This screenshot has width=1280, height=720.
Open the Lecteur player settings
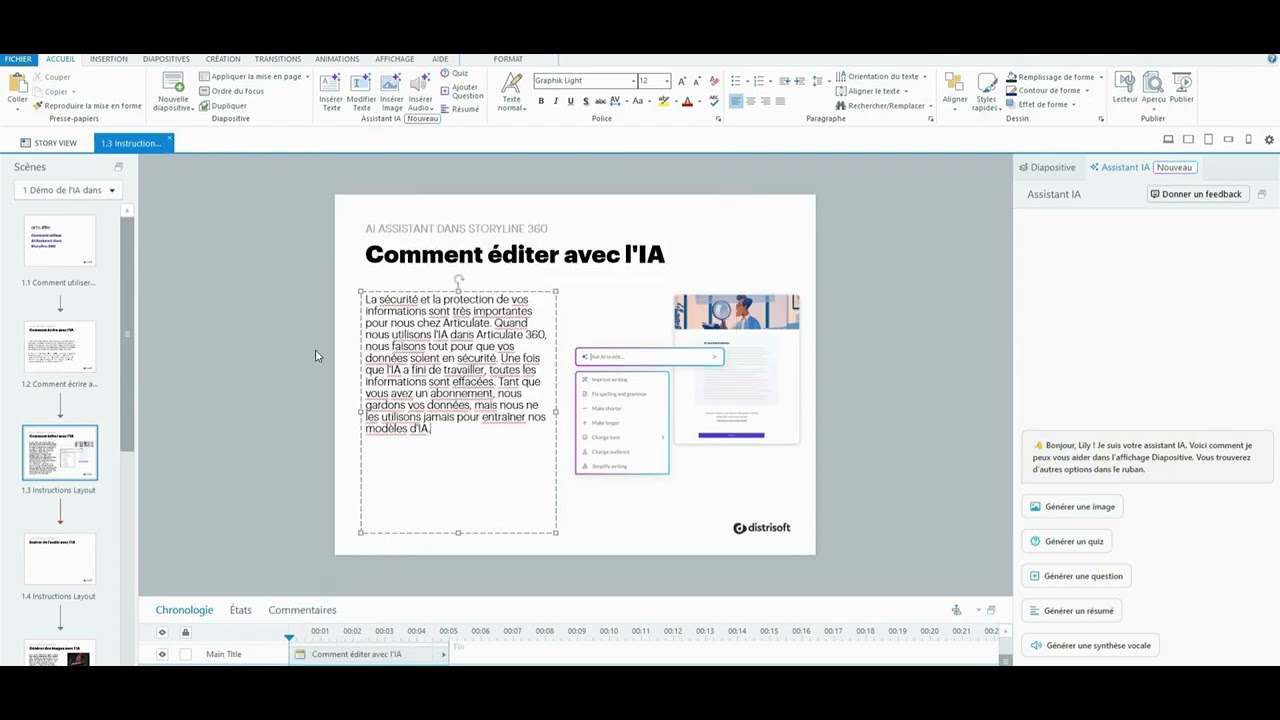click(x=1125, y=88)
